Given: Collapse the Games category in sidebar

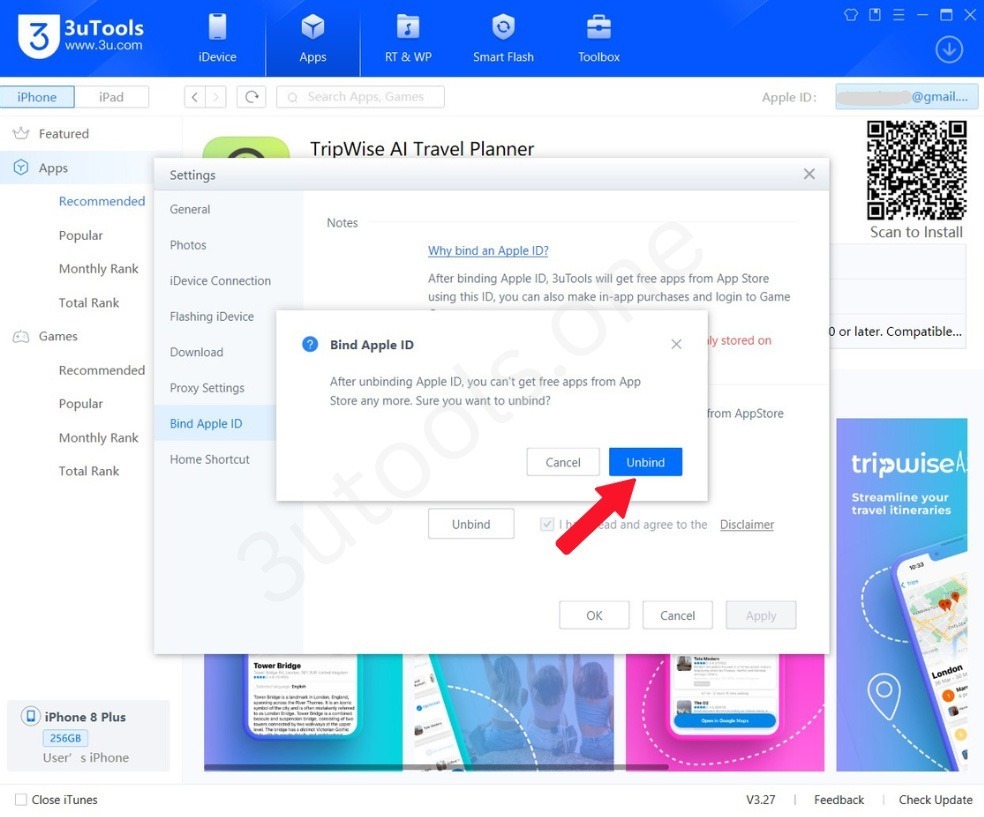Looking at the screenshot, I should pos(58,336).
